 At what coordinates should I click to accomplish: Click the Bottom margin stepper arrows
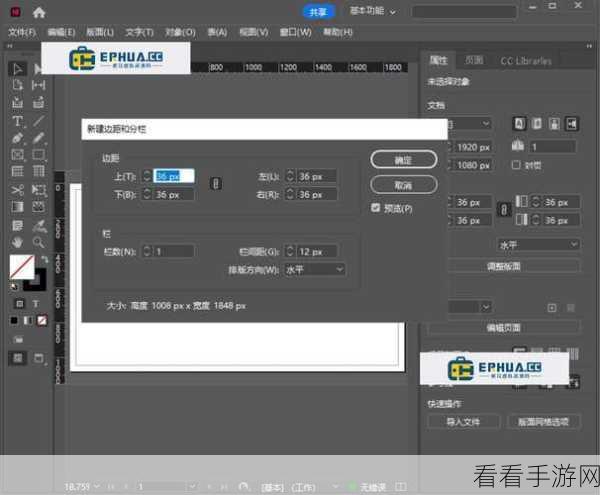pyautogui.click(x=147, y=194)
